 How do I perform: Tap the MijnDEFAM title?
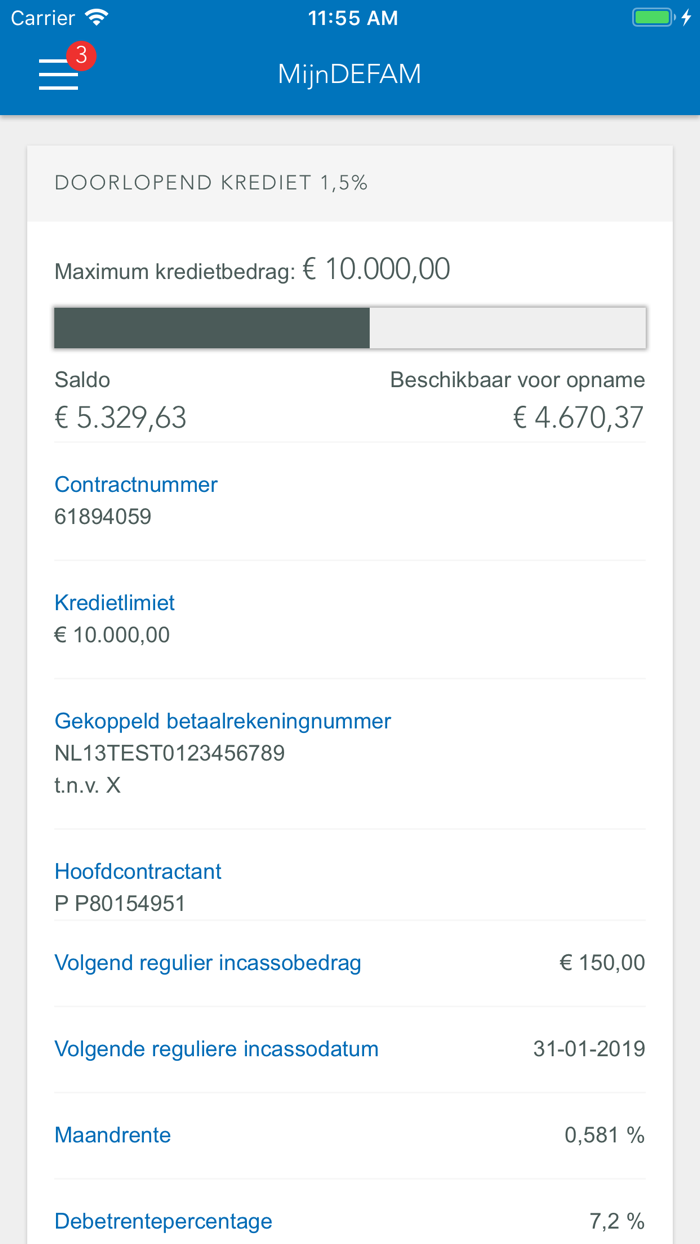349,74
